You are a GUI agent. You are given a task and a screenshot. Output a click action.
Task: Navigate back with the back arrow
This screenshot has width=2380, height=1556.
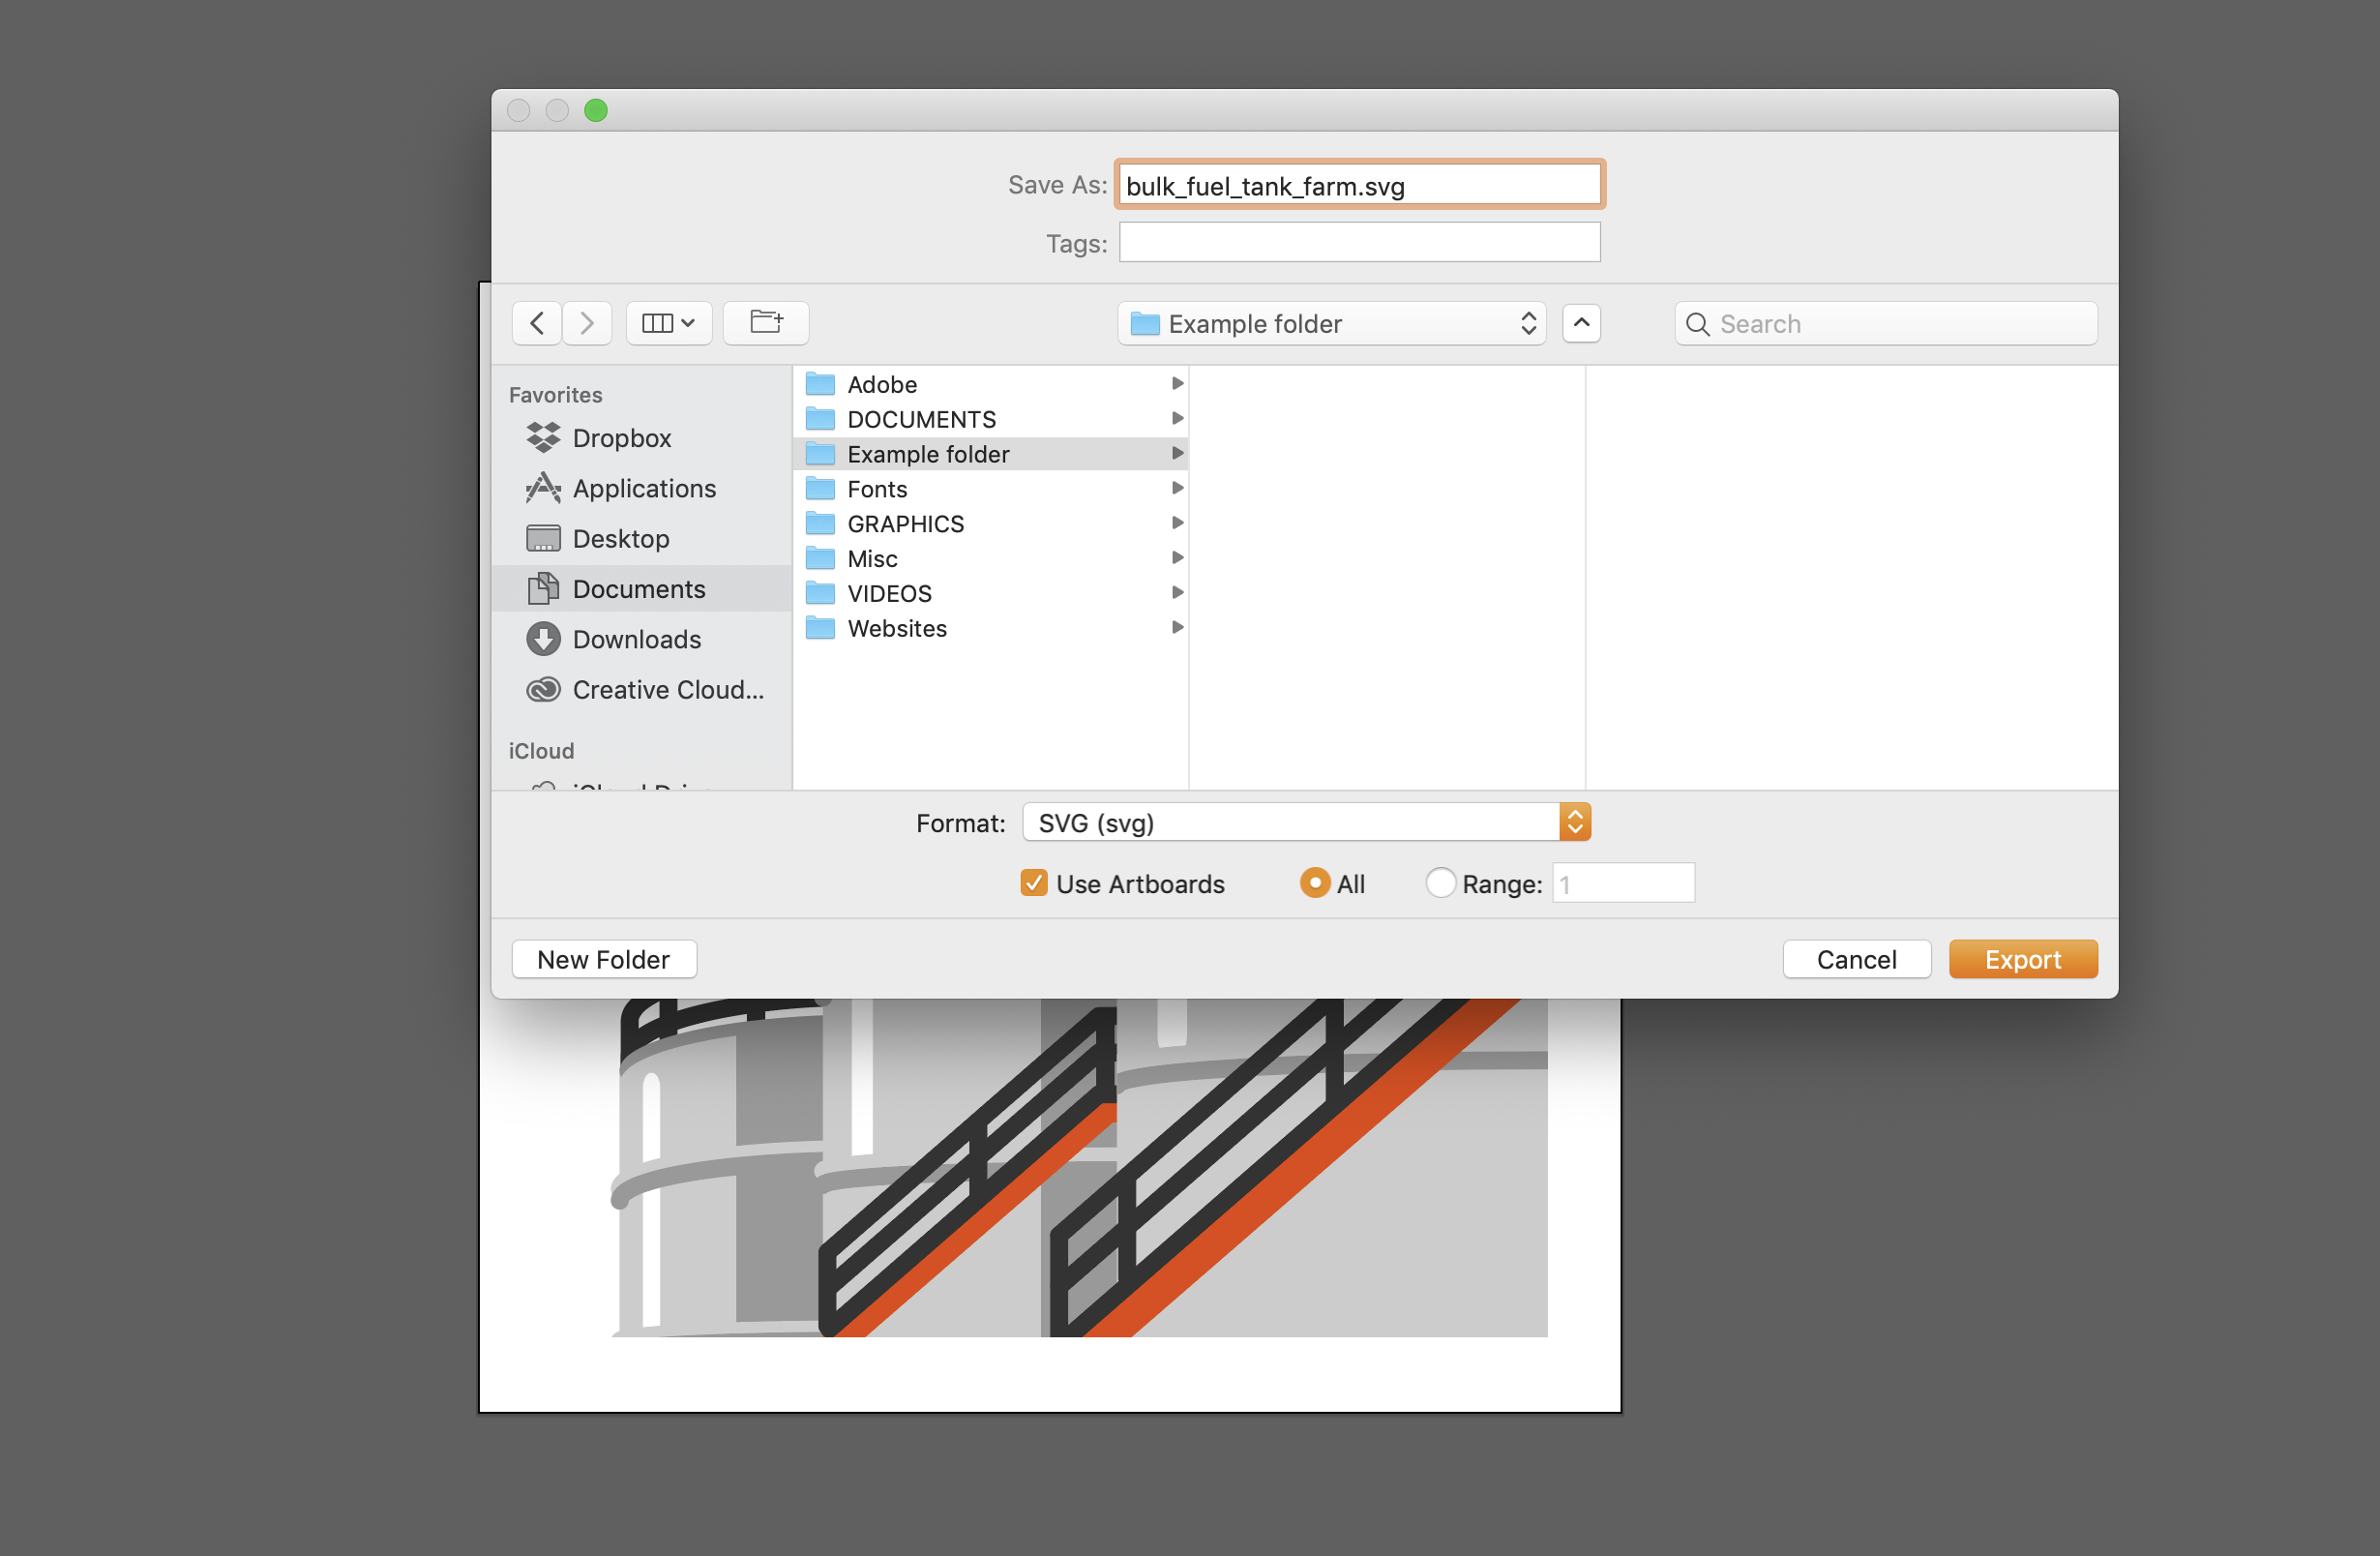[x=536, y=322]
